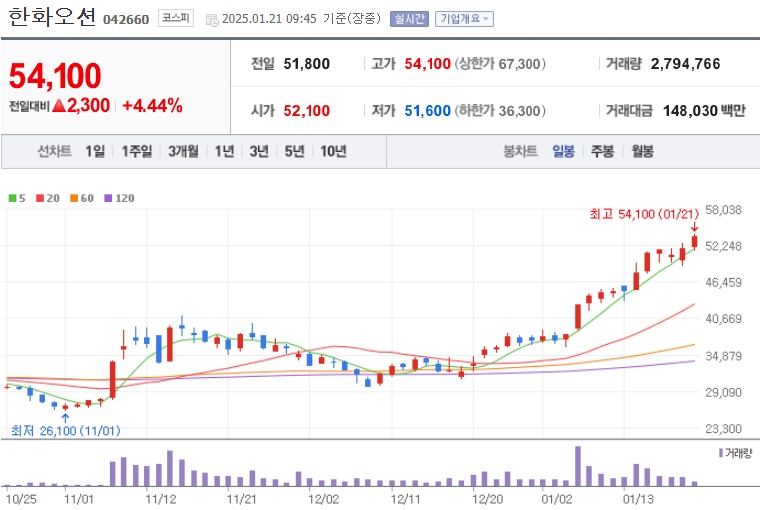Click the purple 거래량 volume legend marker
Screen dimensions: 760x510
721,453
